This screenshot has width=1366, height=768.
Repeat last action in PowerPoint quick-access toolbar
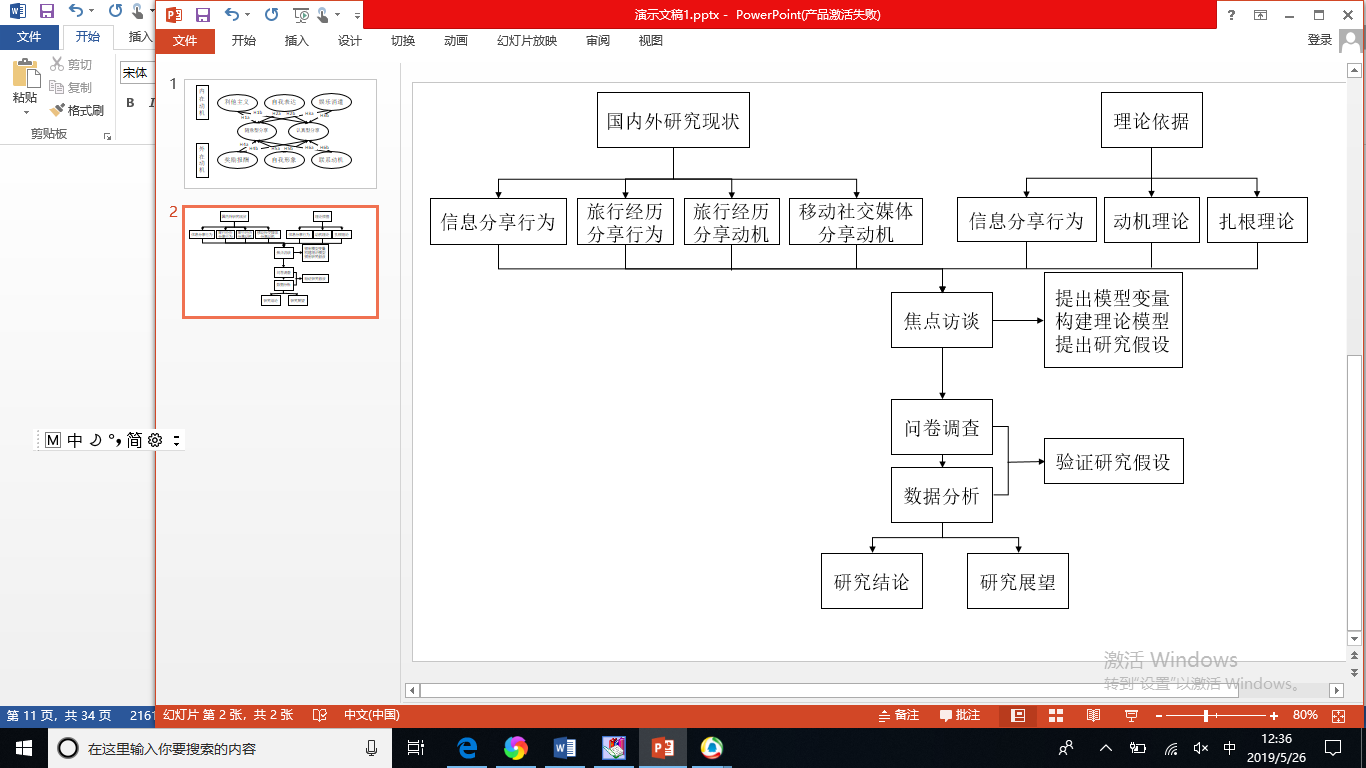coord(271,14)
